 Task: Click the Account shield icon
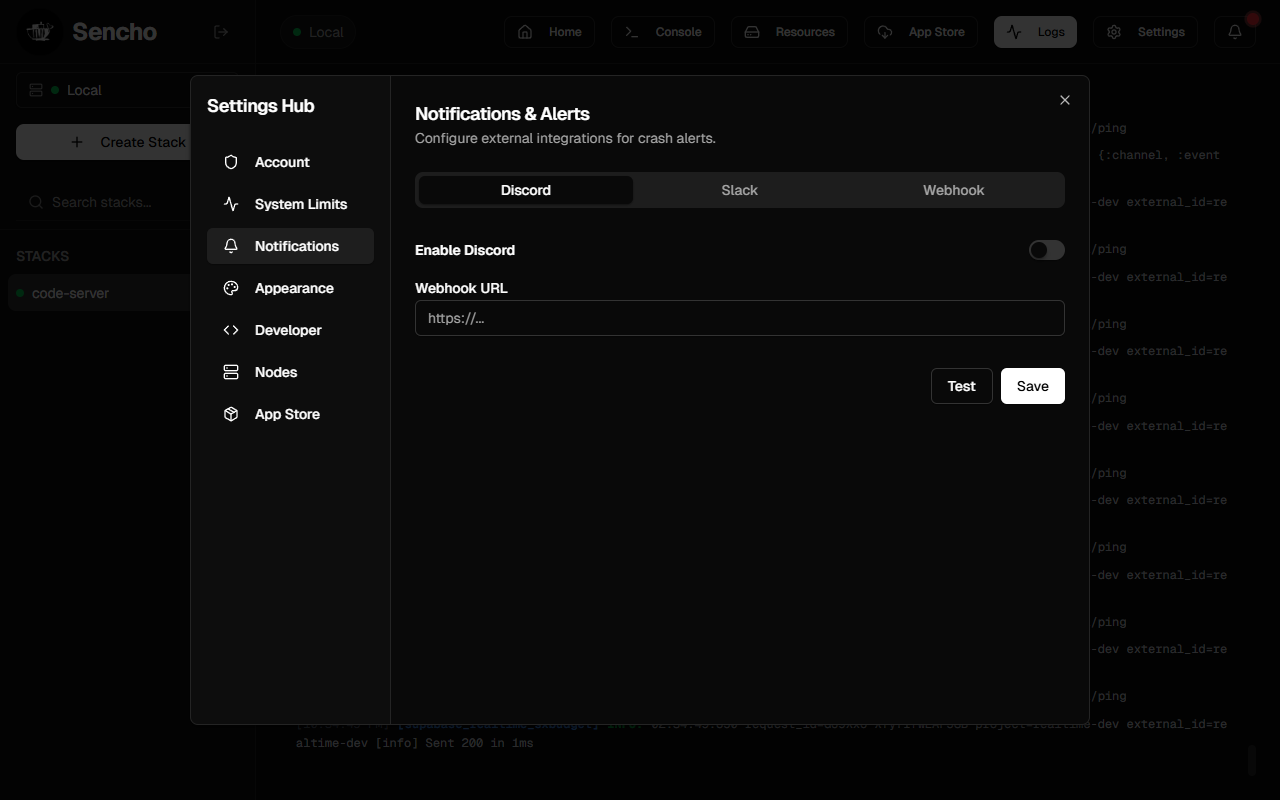[231, 162]
